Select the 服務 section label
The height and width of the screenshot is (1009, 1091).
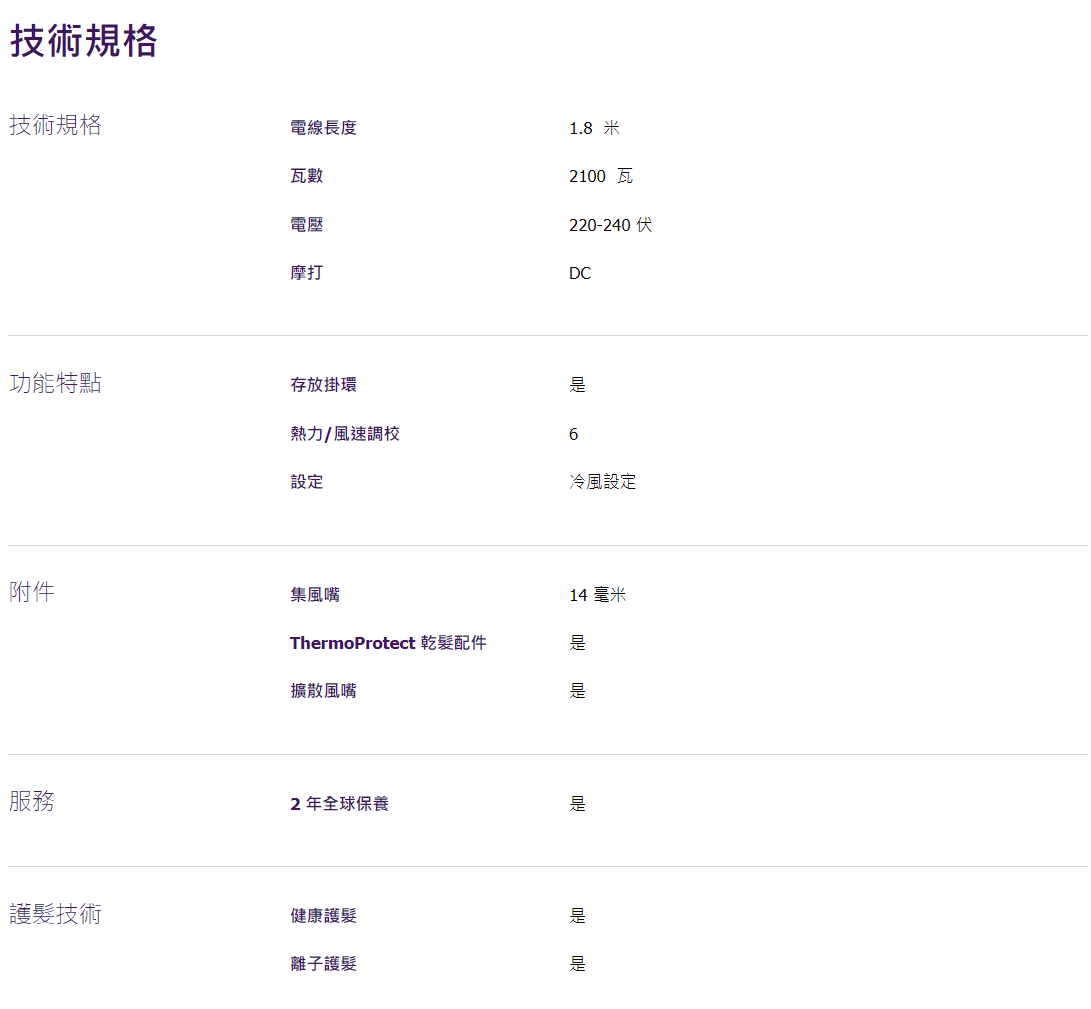pos(32,801)
